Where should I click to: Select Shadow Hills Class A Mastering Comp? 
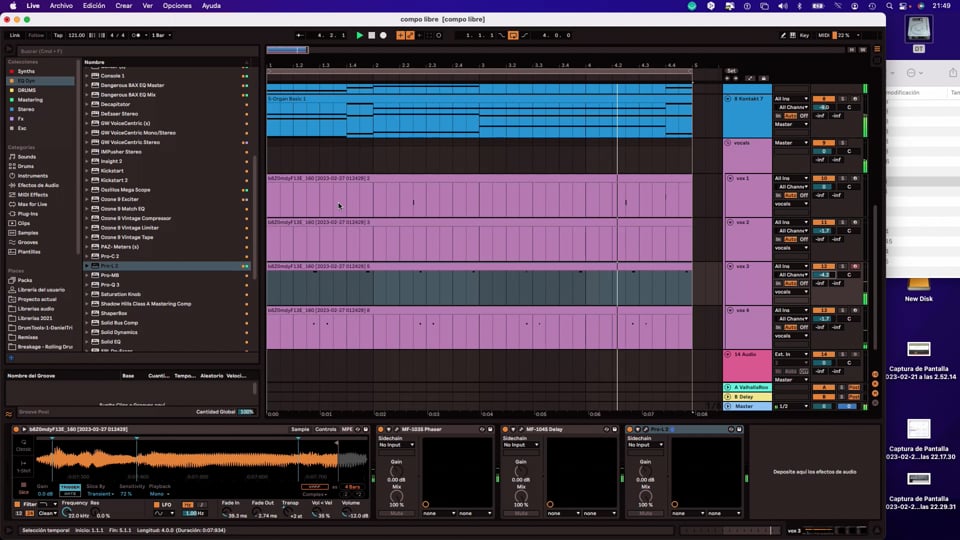coord(146,304)
